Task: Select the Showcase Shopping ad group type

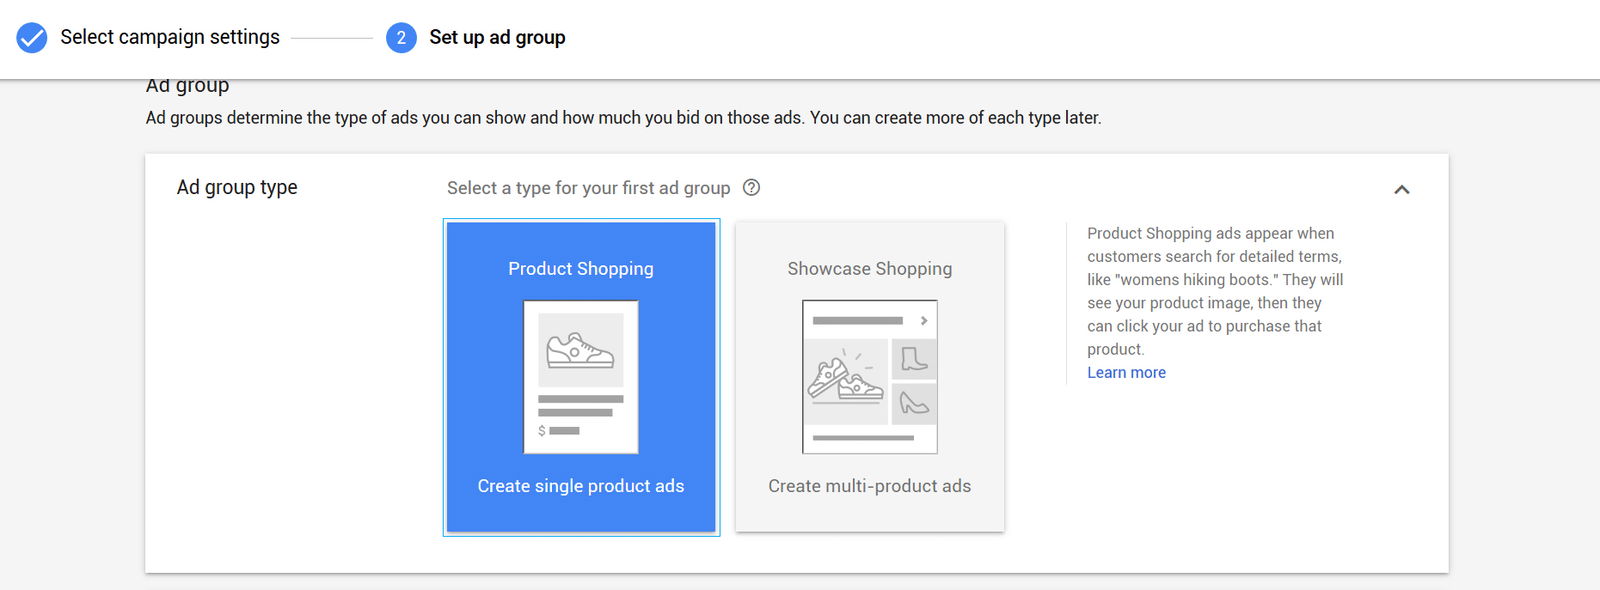Action: (x=870, y=377)
